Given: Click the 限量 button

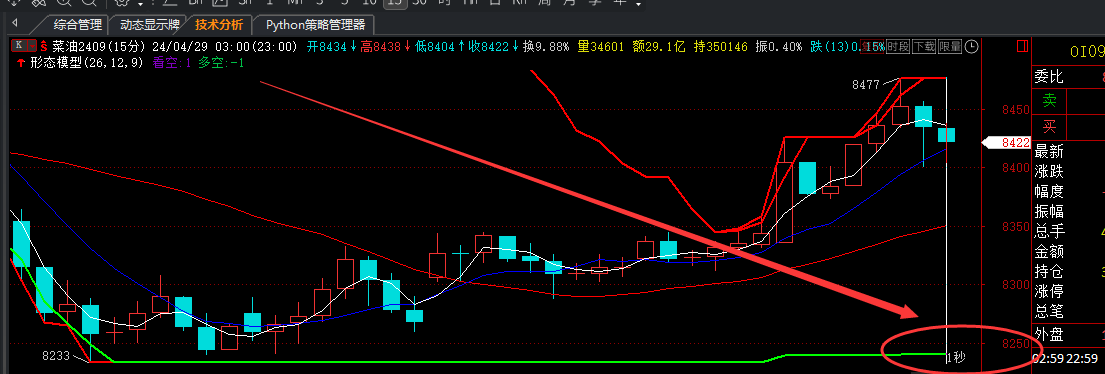Looking at the screenshot, I should pos(949,46).
